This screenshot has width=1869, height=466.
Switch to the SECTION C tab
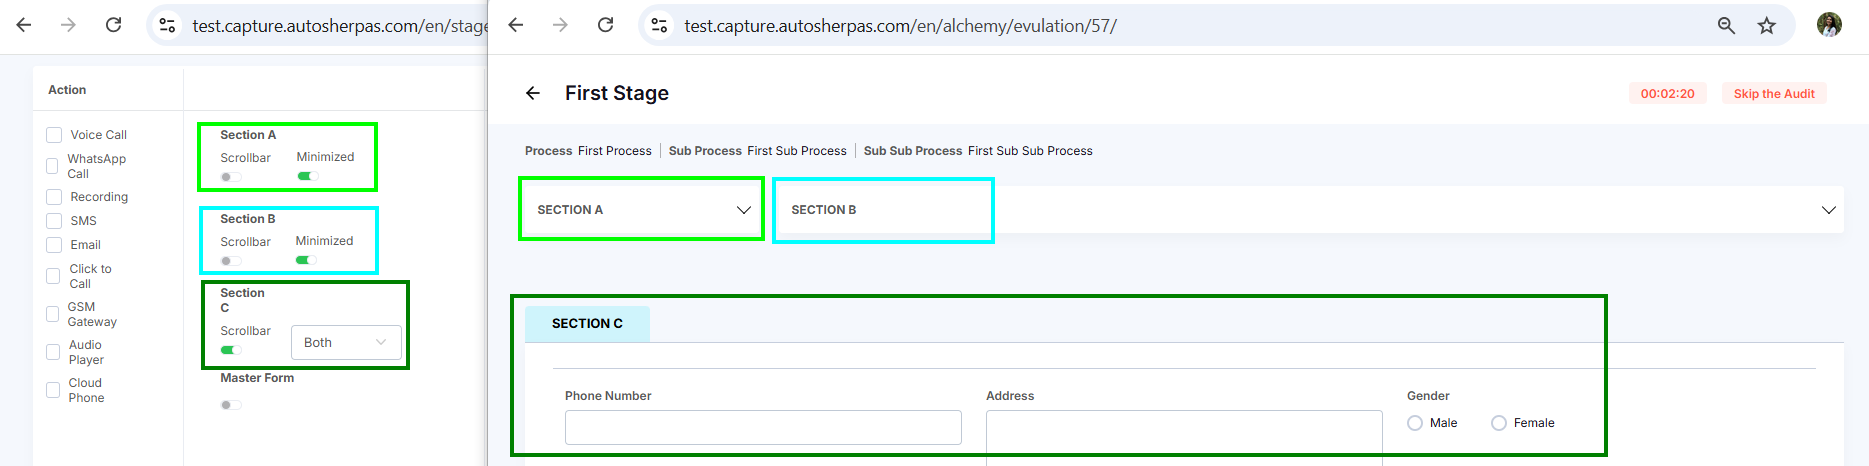(587, 324)
